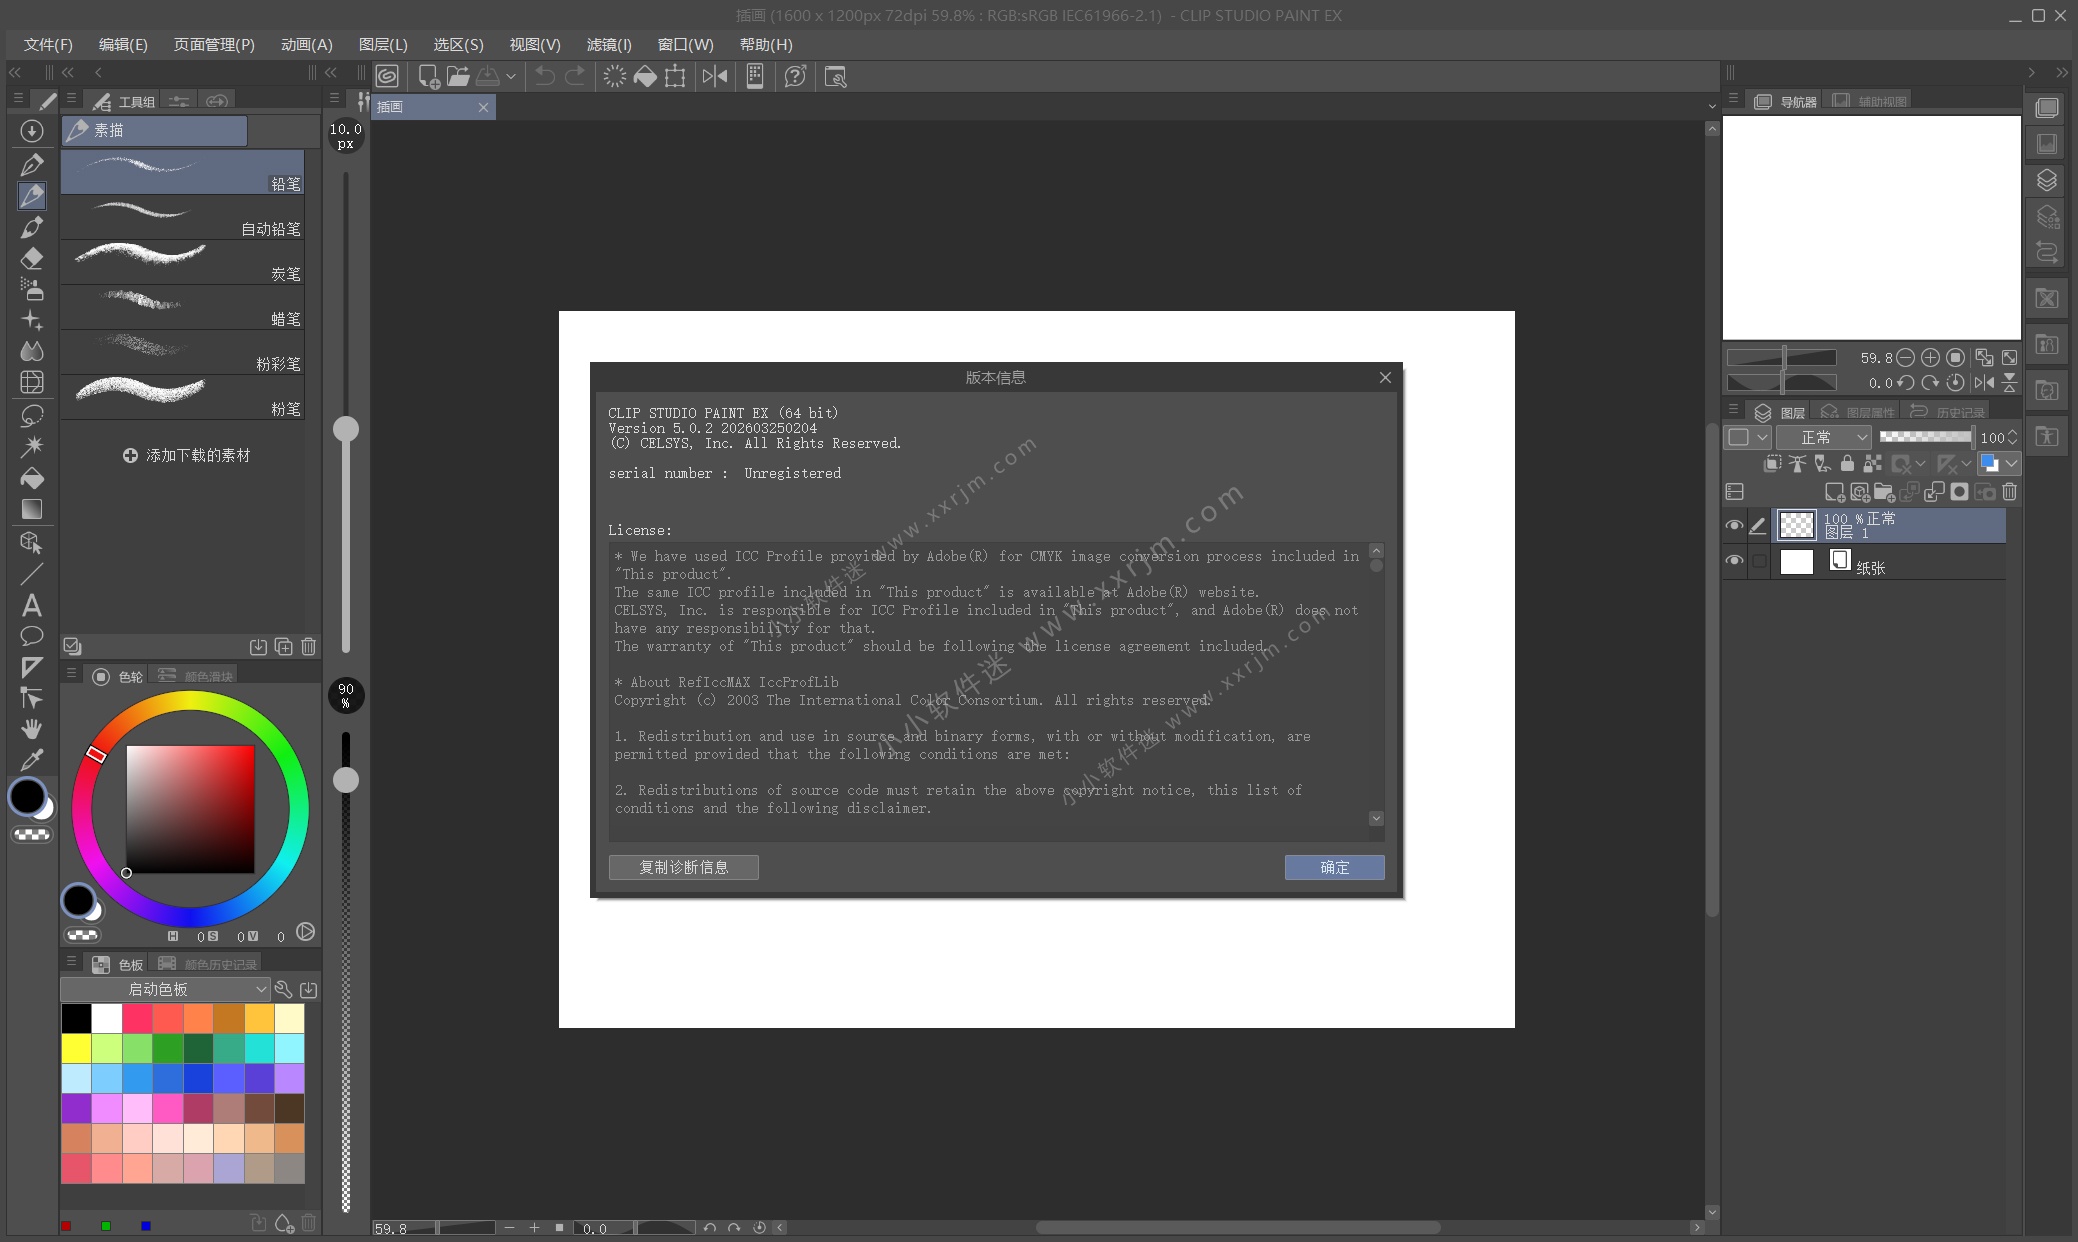Toggle the transparent color swatch below the main color
The image size is (2078, 1242).
click(31, 834)
